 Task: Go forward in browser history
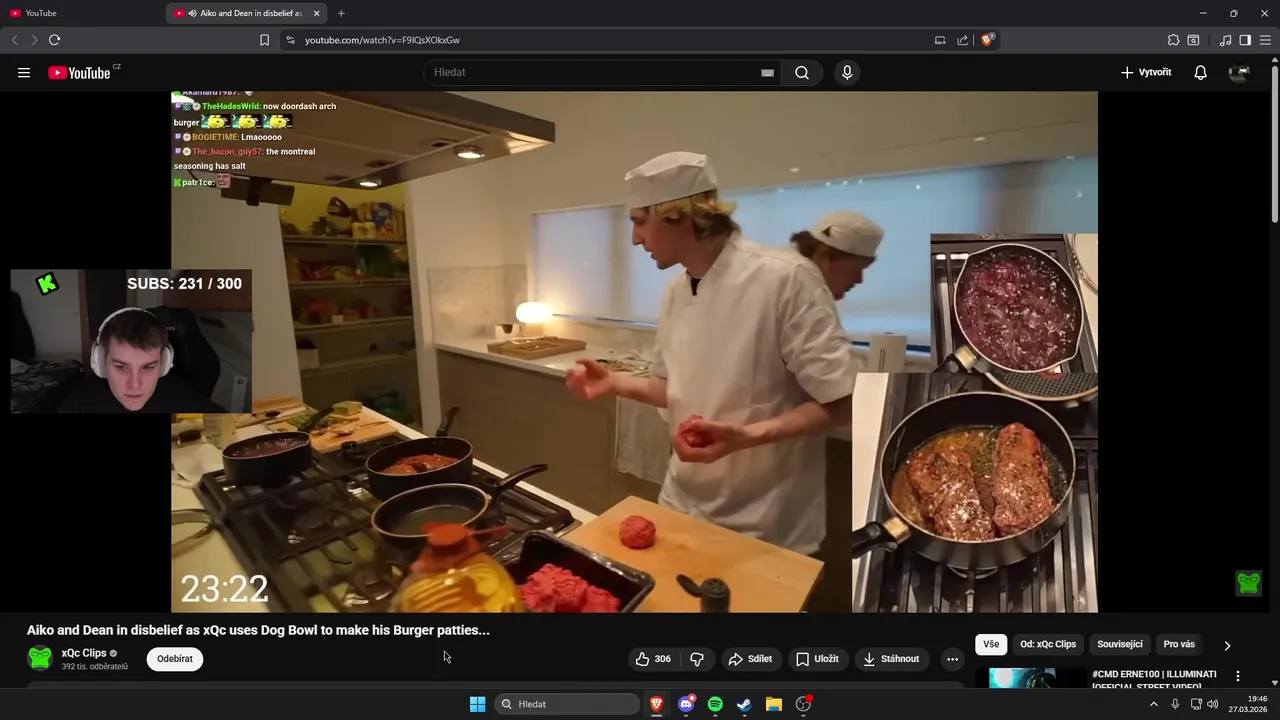[34, 40]
